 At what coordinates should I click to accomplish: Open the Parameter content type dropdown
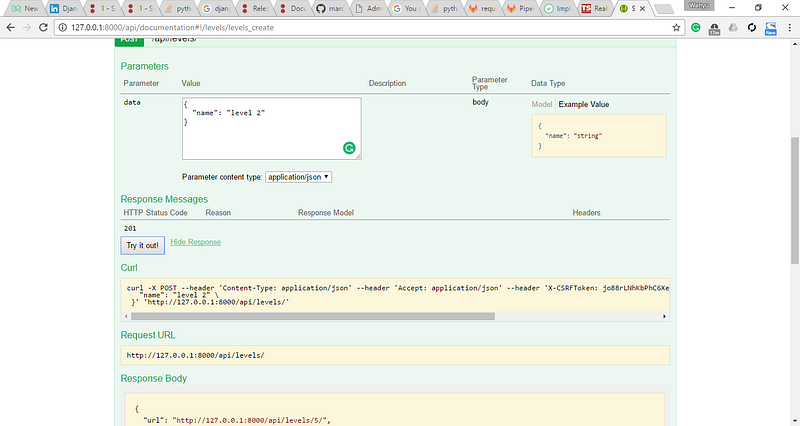point(298,177)
